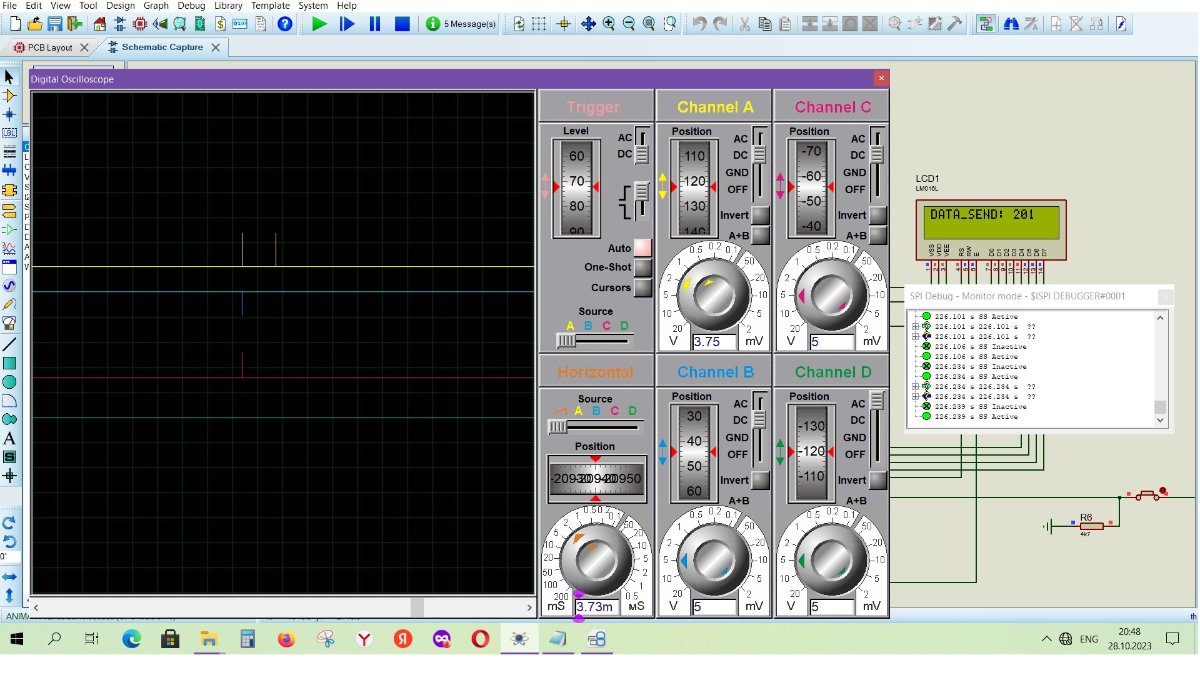Save the project with the floppy disk icon
Screen dimensions: 1200x675
pyautogui.click(x=55, y=24)
